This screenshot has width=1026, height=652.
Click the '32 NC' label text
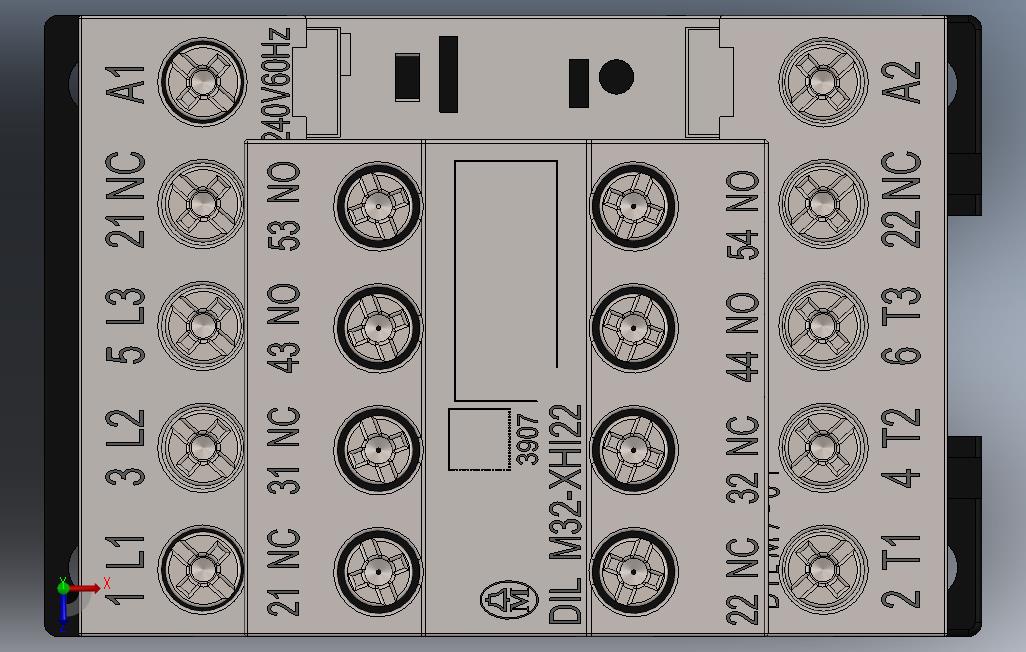coord(743,460)
